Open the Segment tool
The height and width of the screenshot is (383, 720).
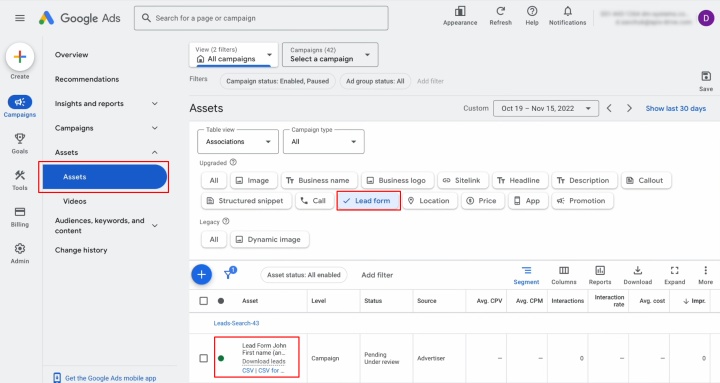[526, 275]
